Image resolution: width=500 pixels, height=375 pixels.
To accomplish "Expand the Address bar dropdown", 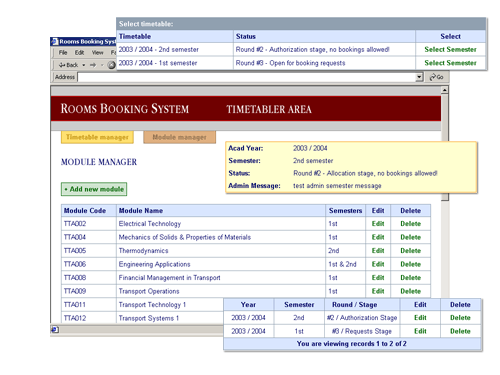I will 419,77.
